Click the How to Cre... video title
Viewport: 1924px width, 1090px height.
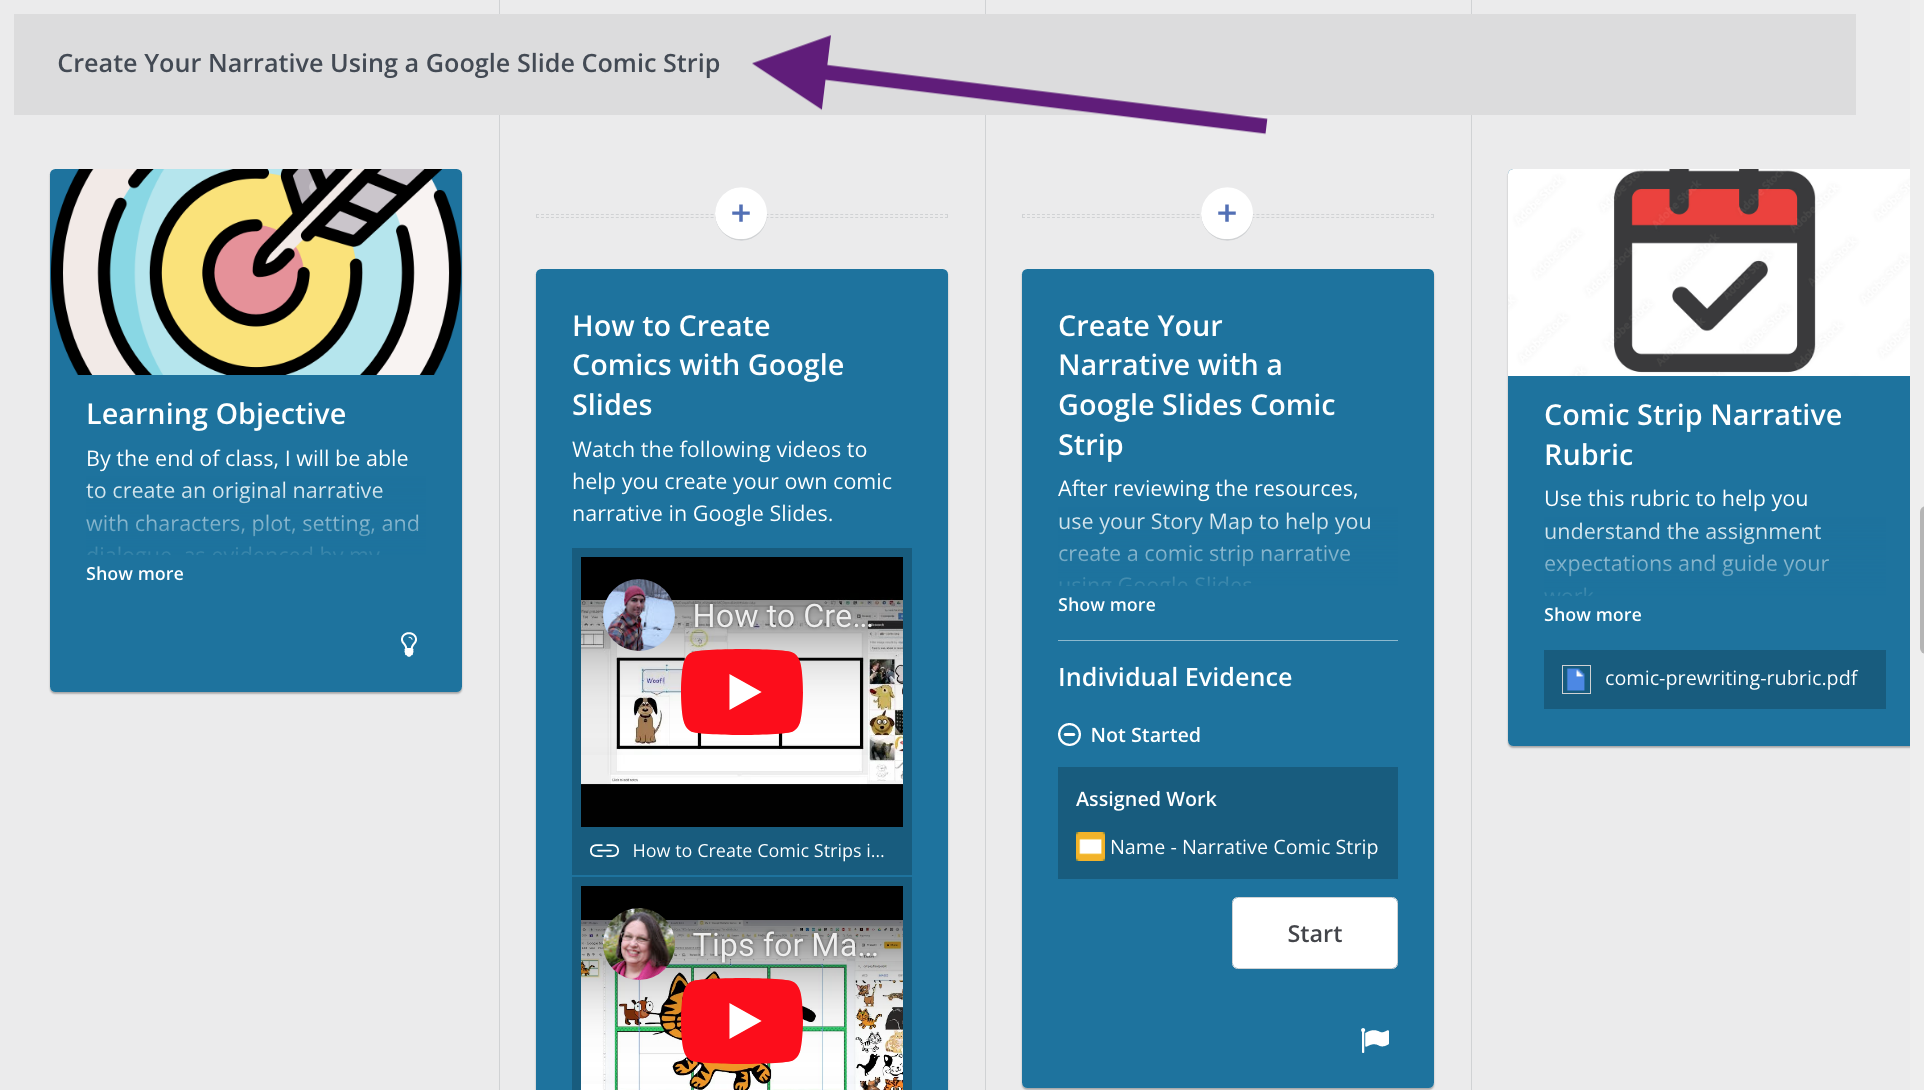point(780,616)
